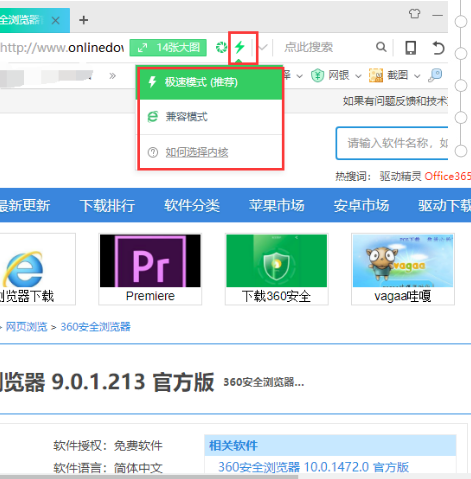471x479 pixels.
Task: Click the question mark help icon
Action: coord(153,152)
